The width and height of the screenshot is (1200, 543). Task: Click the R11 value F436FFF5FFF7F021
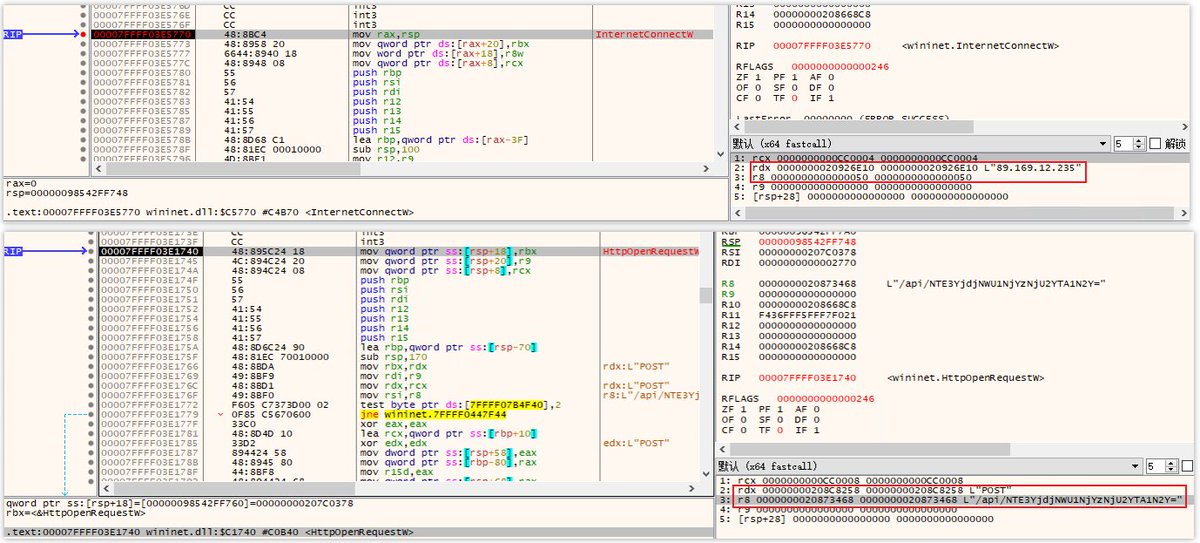[x=808, y=315]
